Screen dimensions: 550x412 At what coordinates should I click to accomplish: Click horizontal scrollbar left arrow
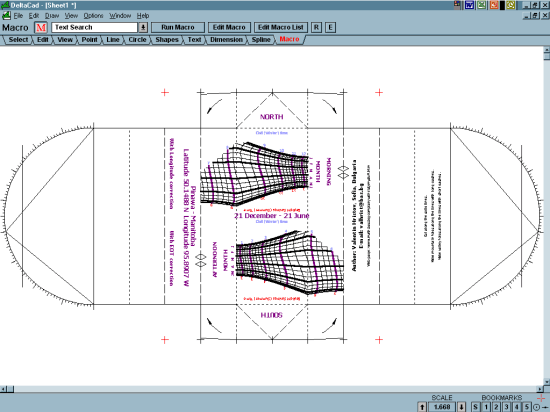(3, 389)
